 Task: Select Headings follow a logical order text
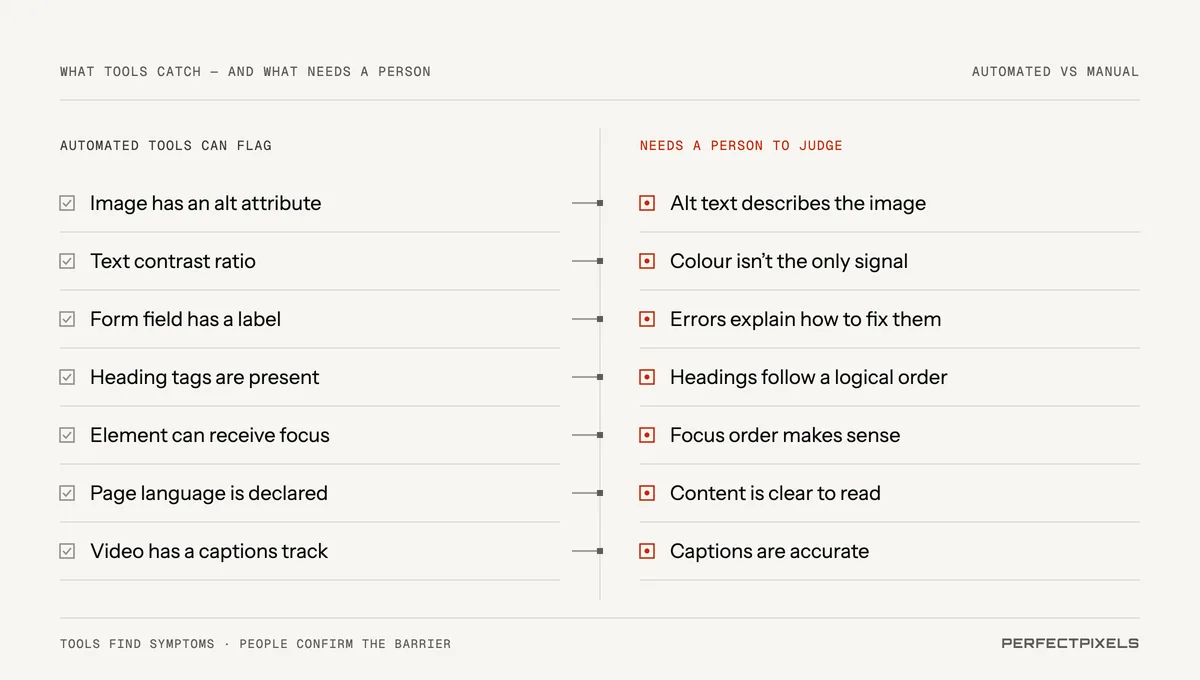(x=809, y=377)
